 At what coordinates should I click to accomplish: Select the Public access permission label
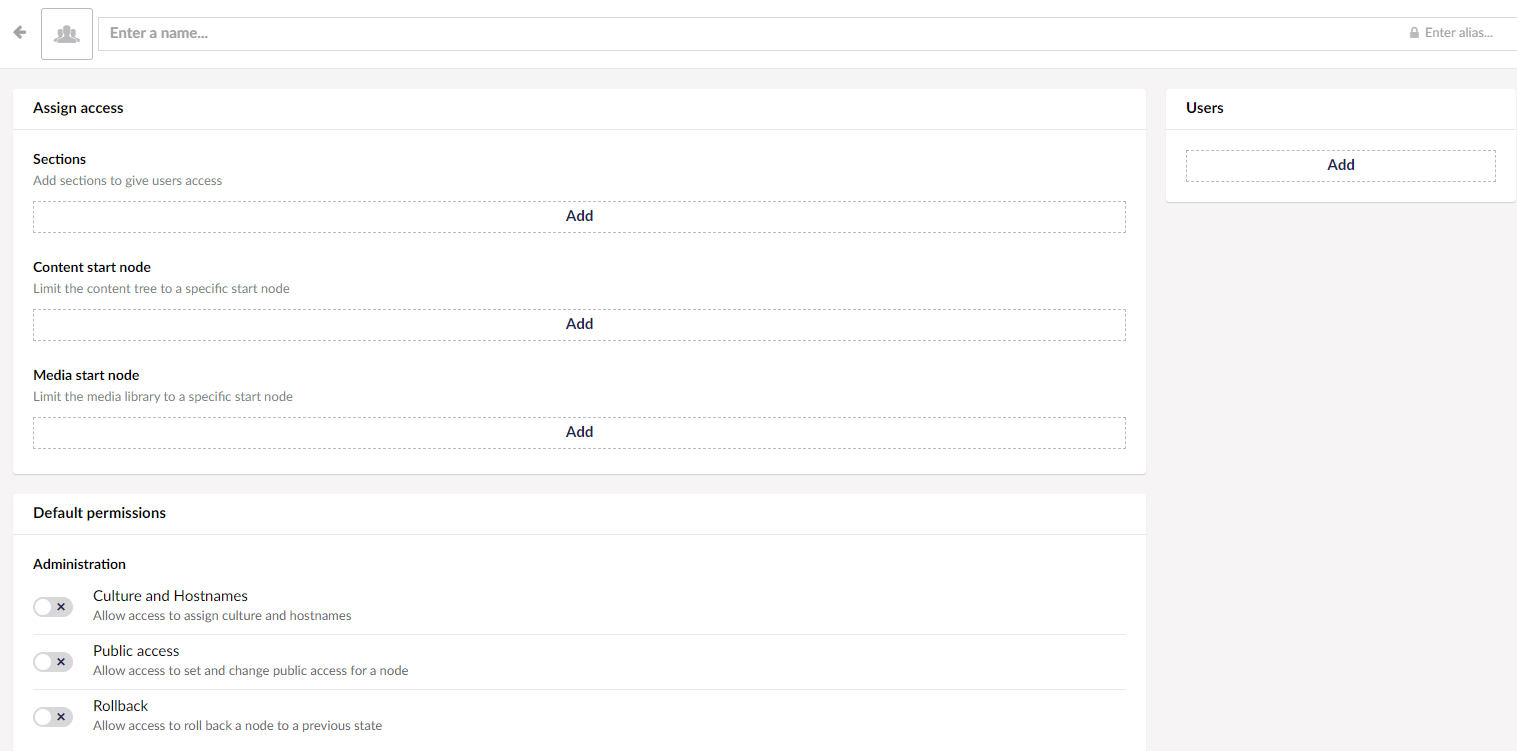pos(136,651)
